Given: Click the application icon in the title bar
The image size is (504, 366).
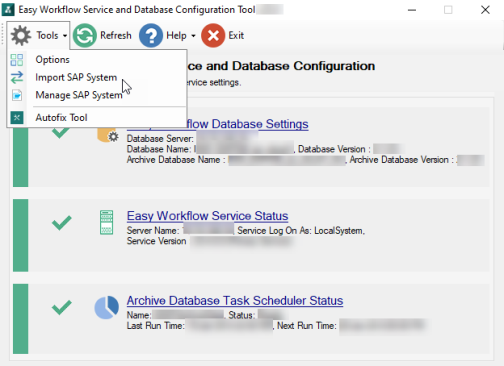Looking at the screenshot, I should click(8, 9).
